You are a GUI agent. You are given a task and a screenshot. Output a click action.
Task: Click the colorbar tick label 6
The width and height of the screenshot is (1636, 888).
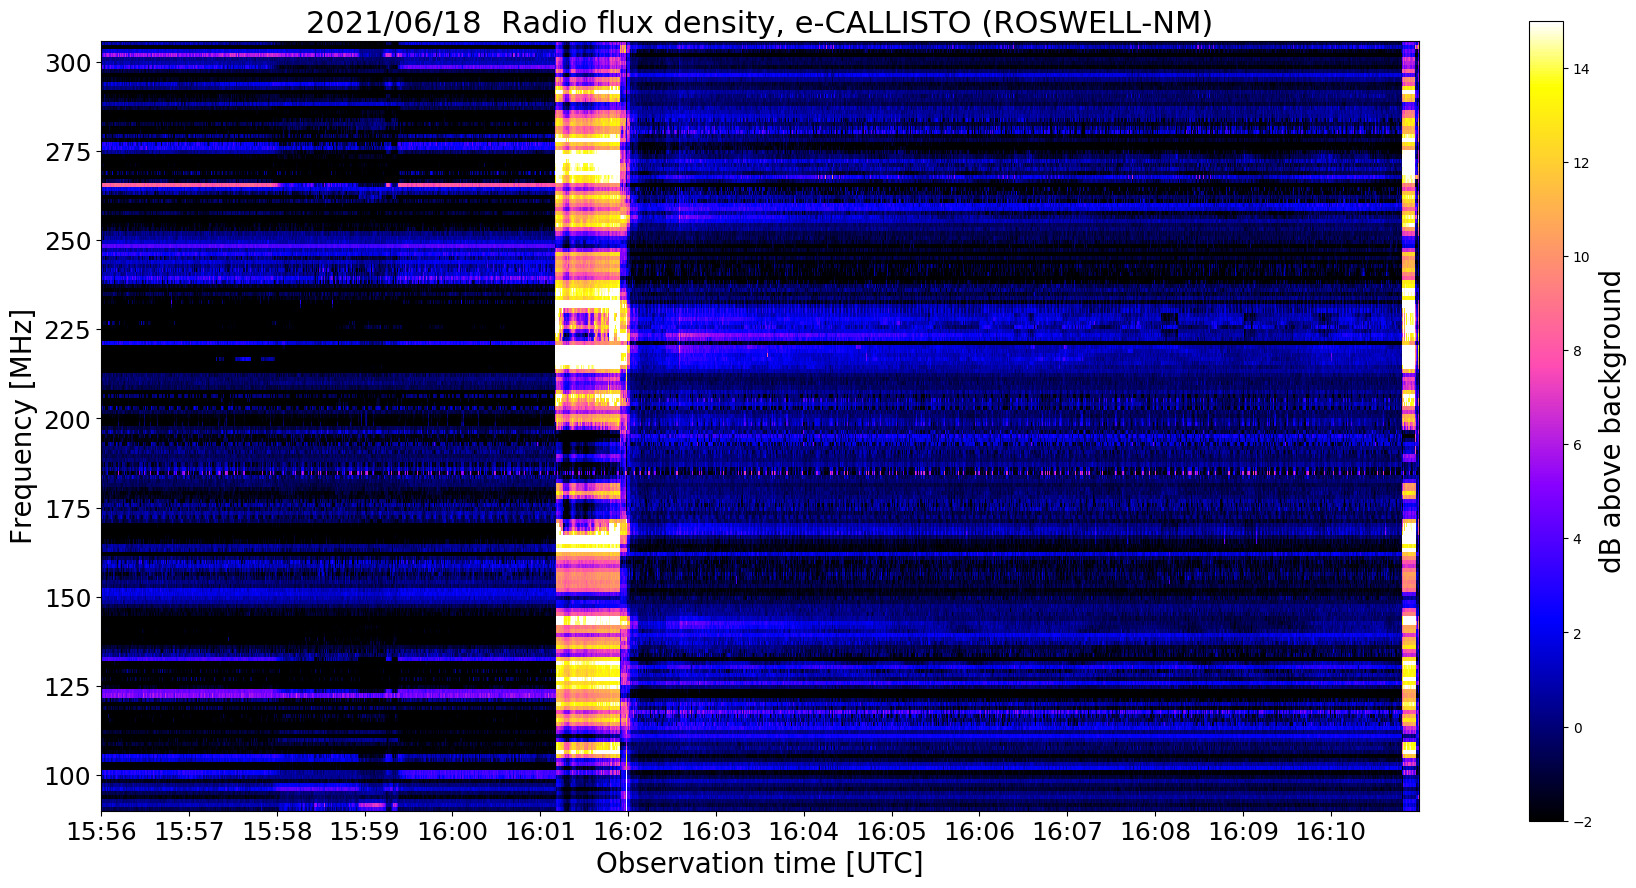click(x=1577, y=445)
